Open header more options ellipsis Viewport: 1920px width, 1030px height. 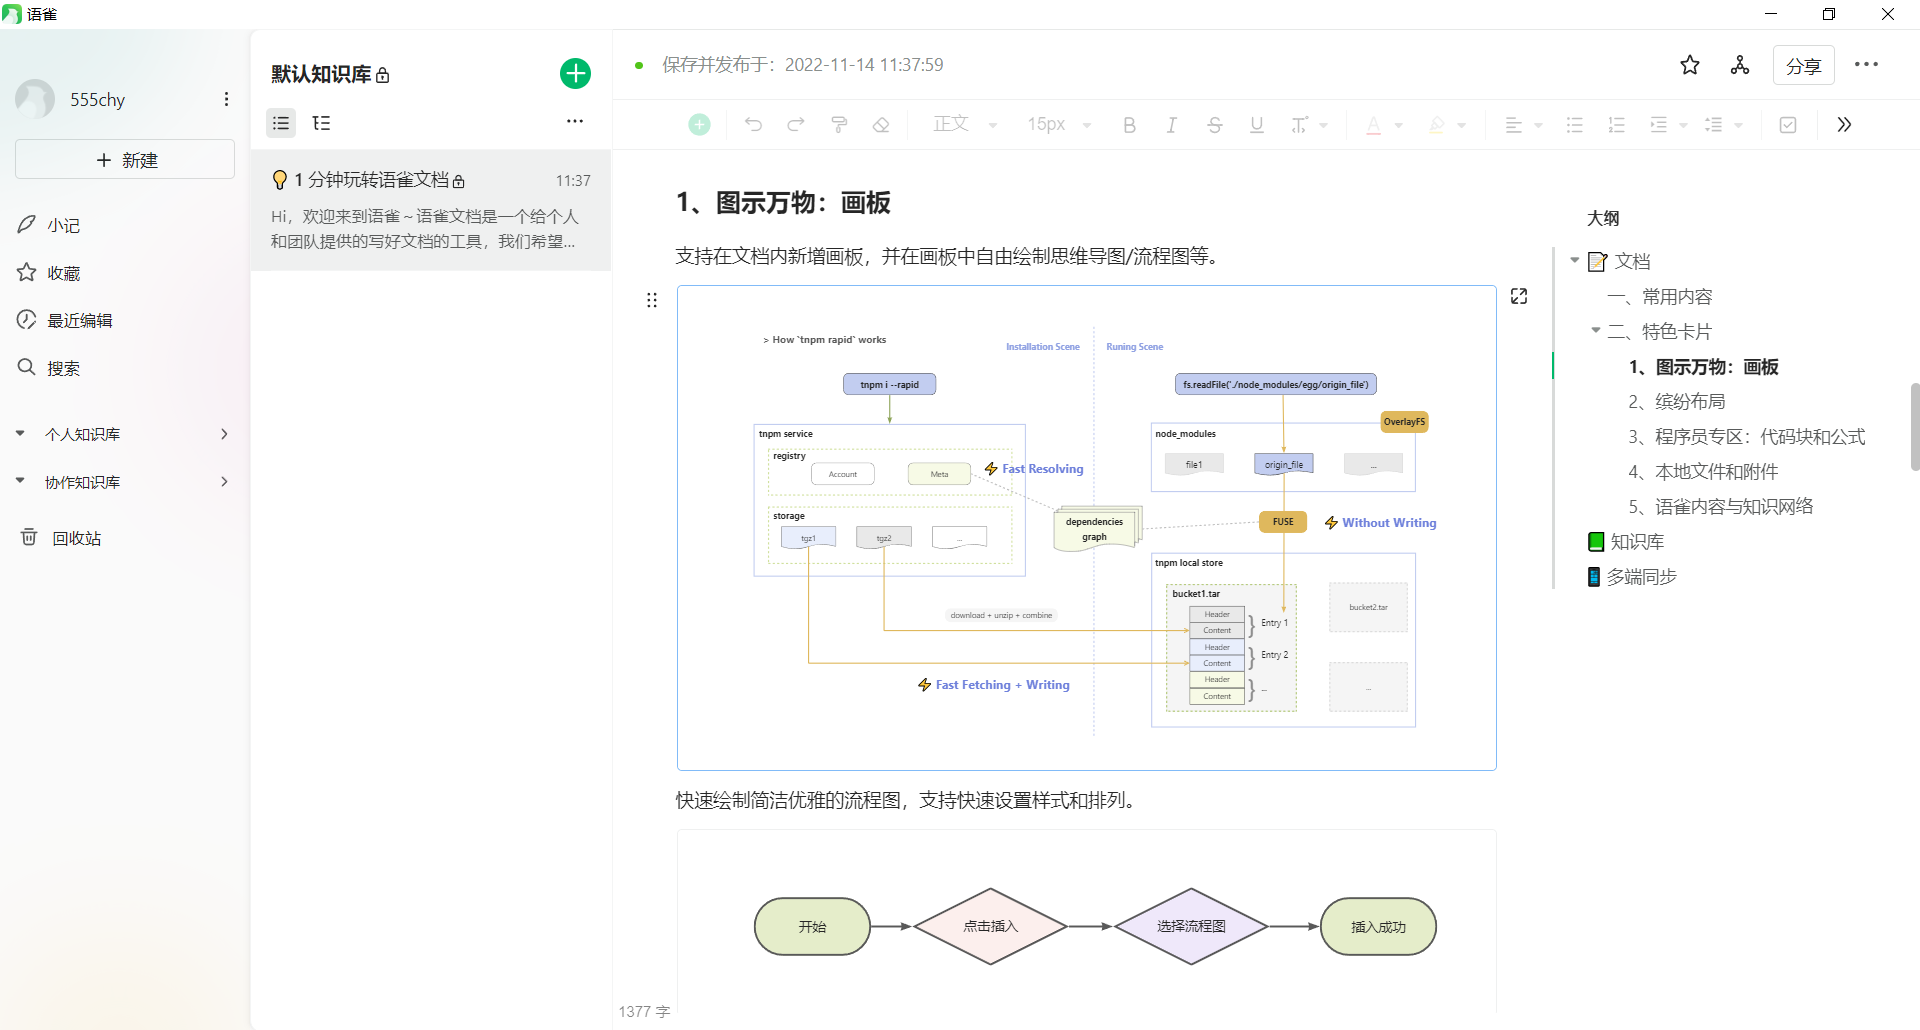(1866, 64)
